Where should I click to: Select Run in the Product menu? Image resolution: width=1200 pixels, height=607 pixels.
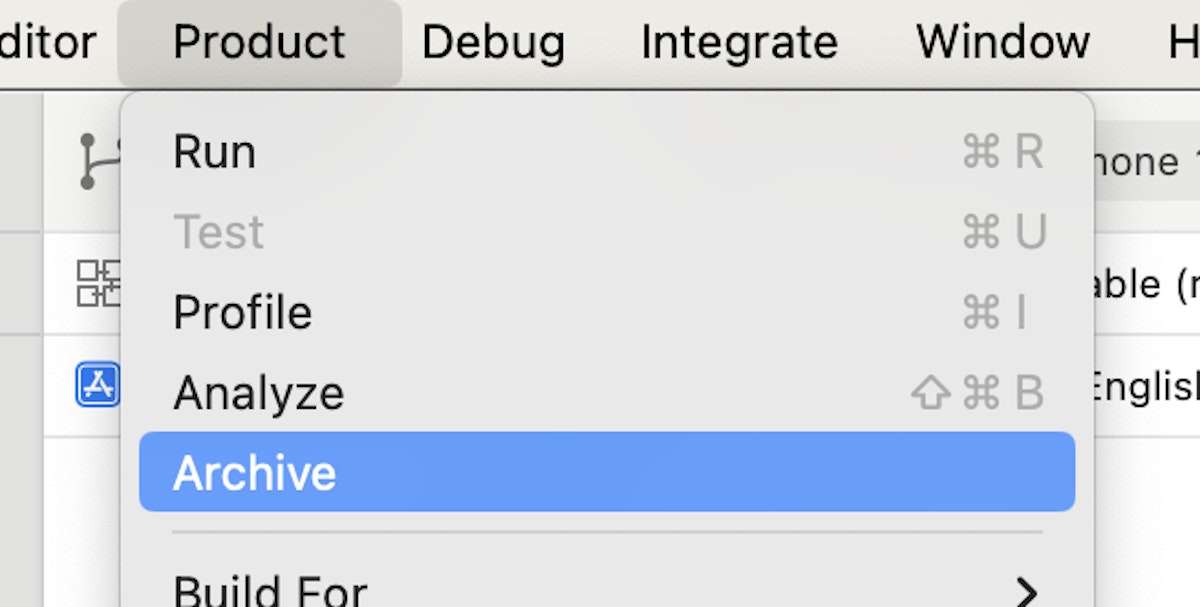tap(214, 152)
